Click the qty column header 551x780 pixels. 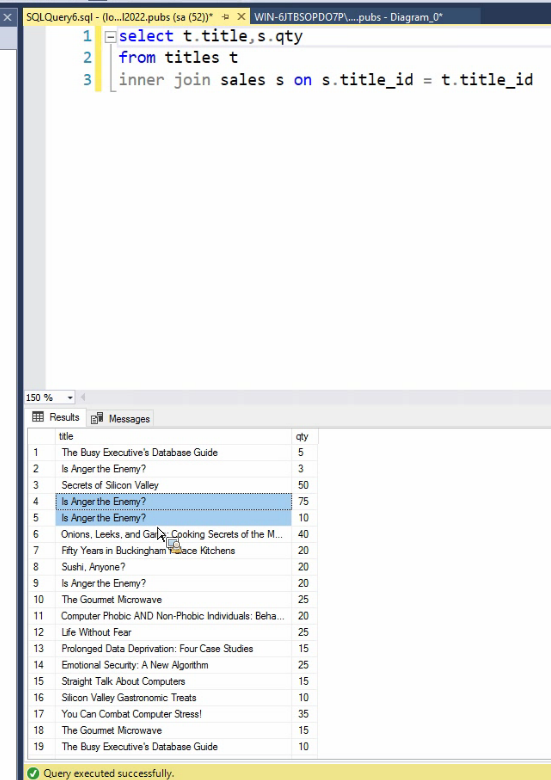304,436
